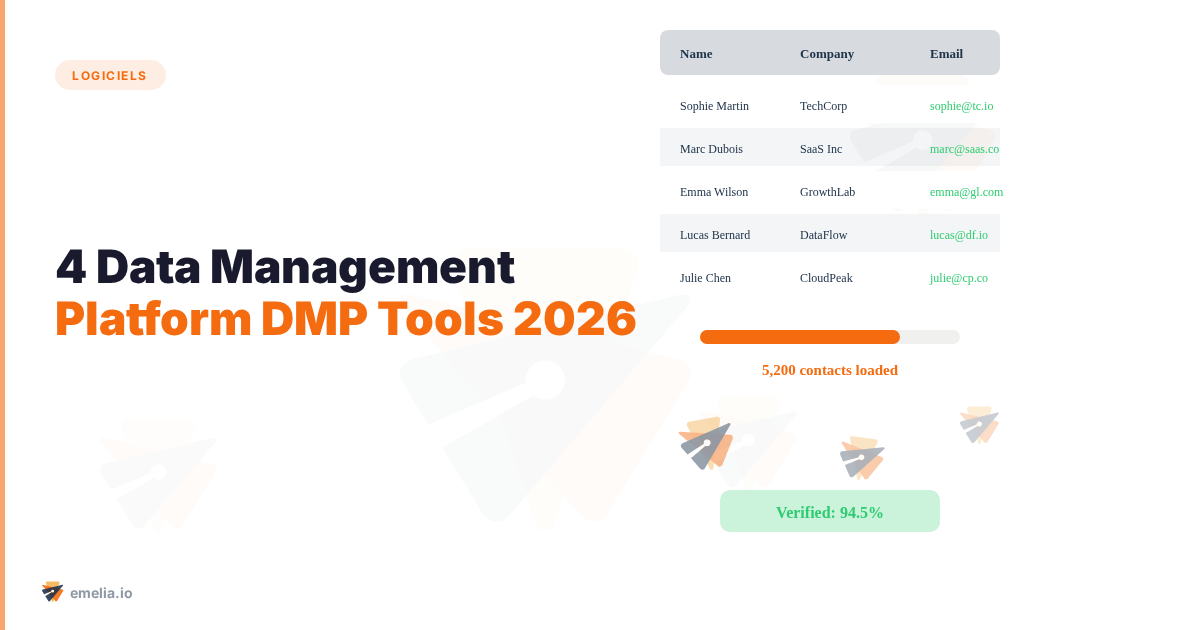Click the orange contacts loading progress bar

800,336
